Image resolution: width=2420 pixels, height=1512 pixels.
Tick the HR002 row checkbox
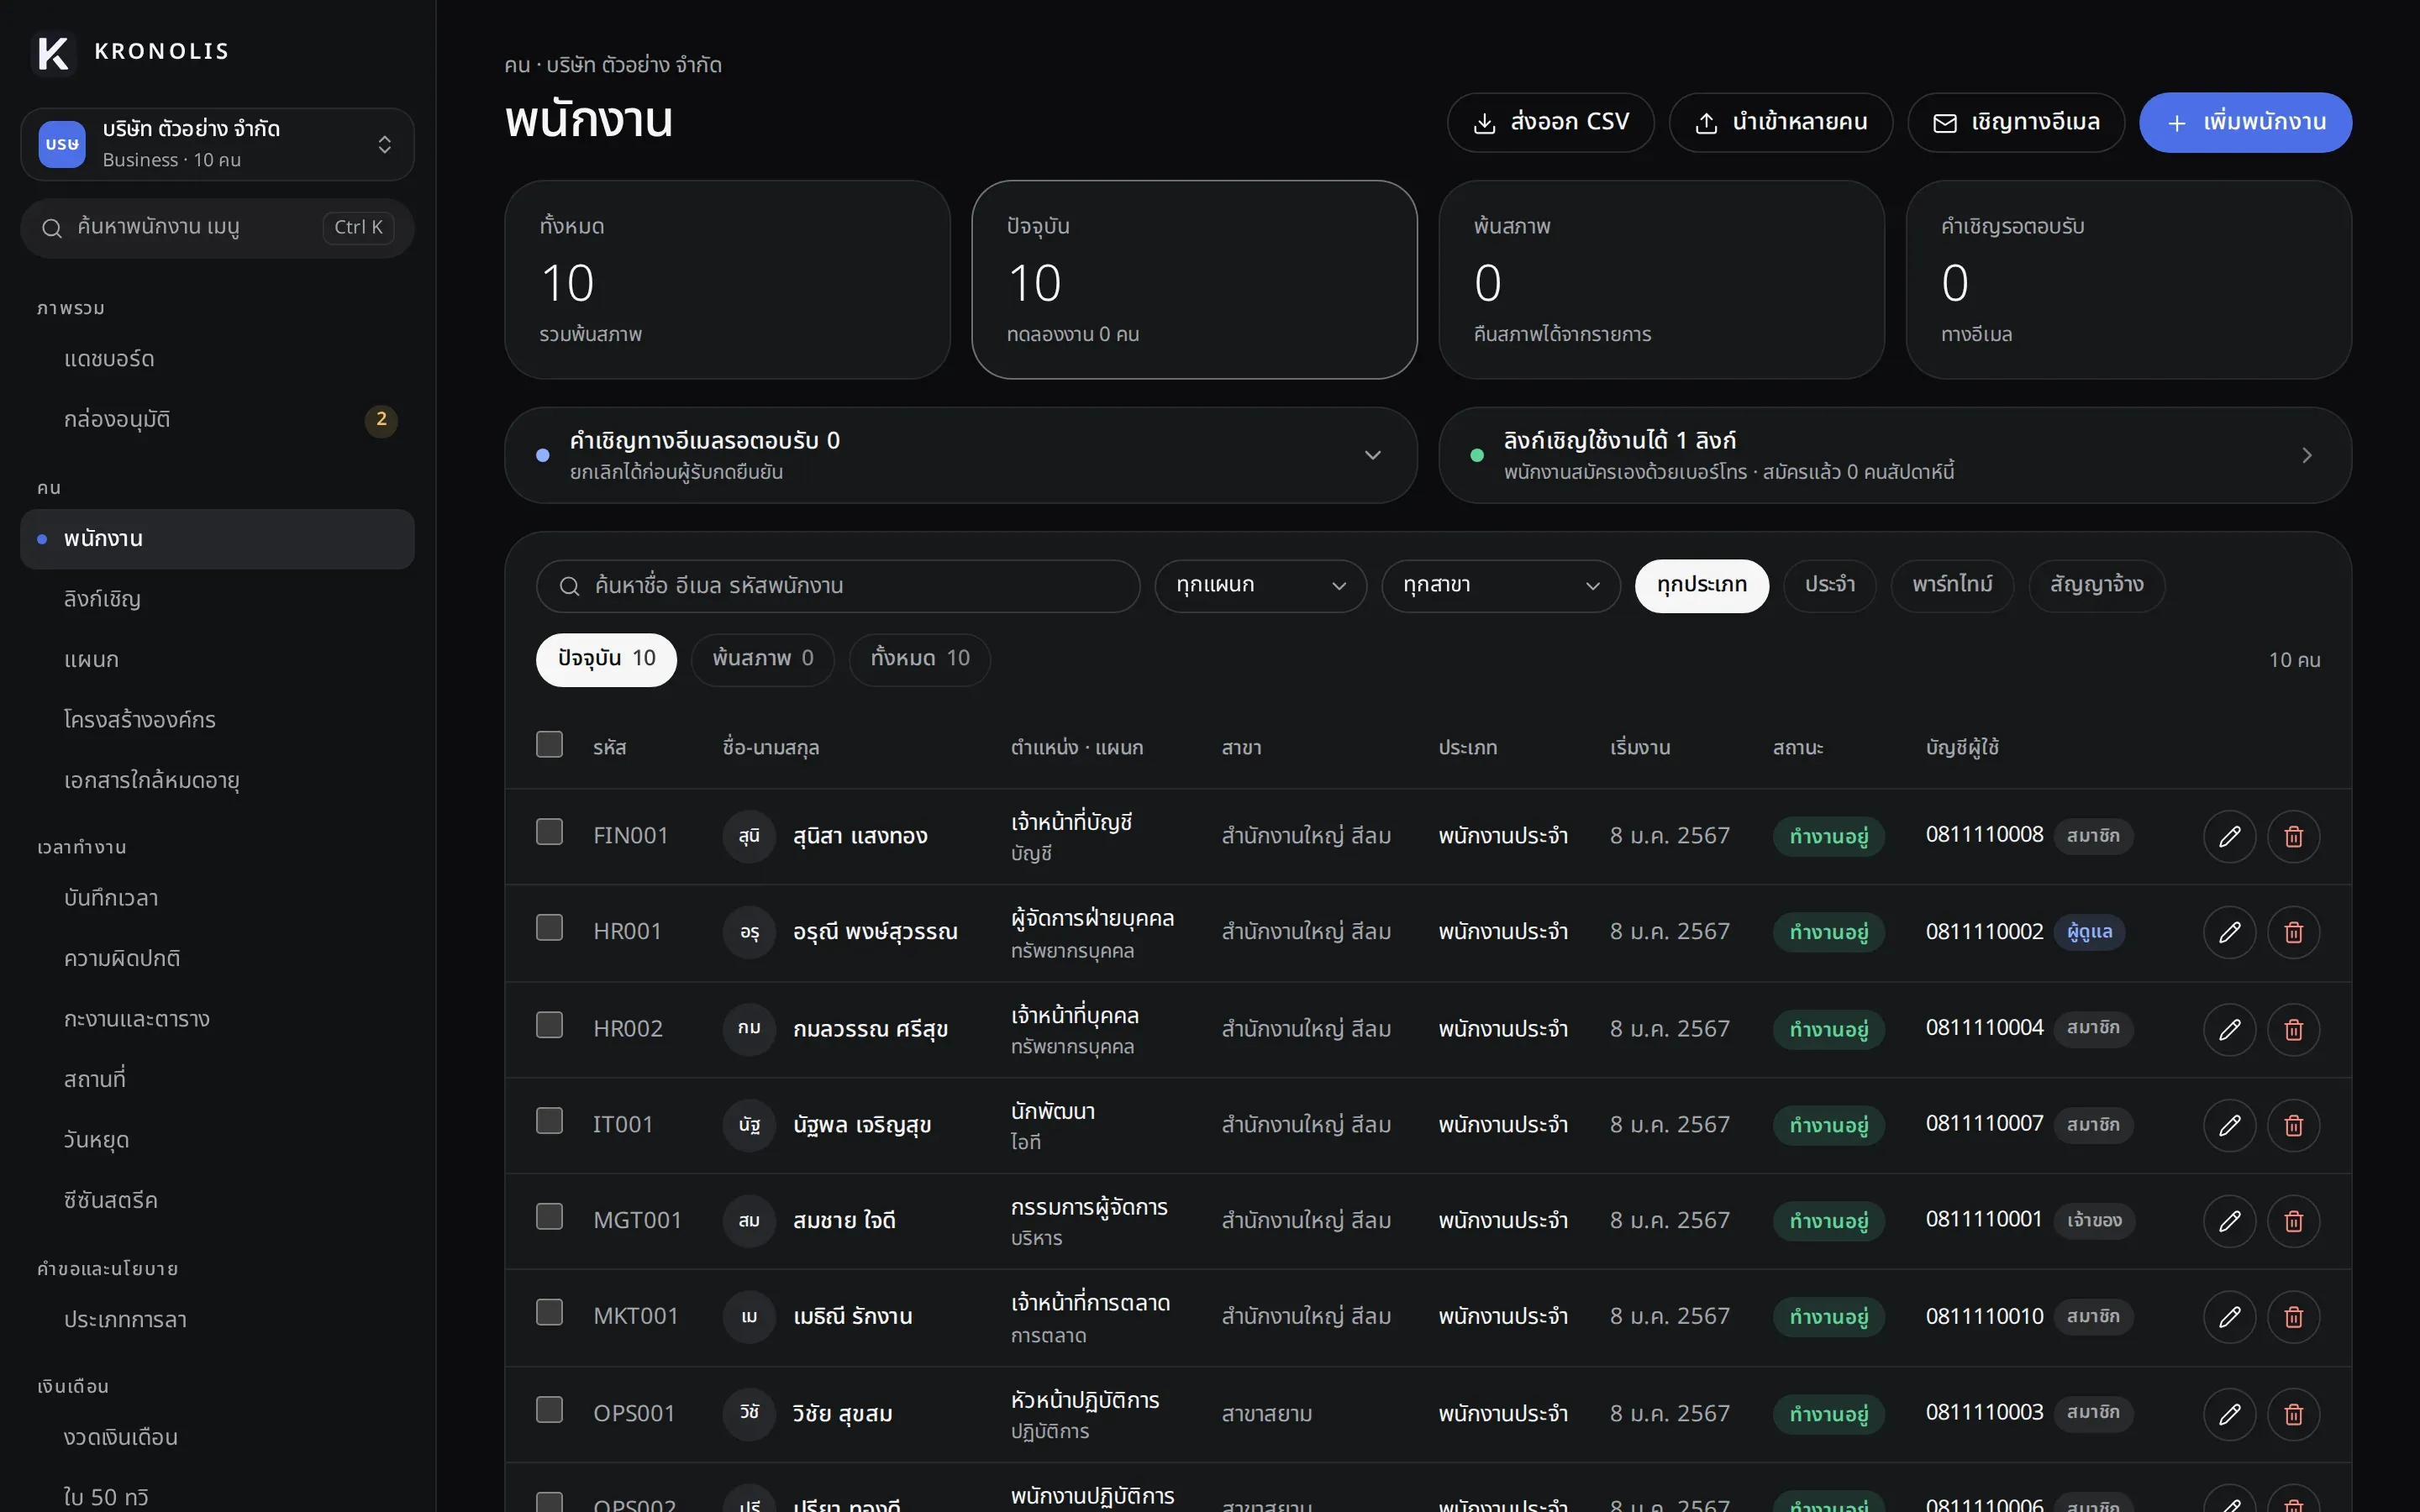click(x=549, y=1025)
